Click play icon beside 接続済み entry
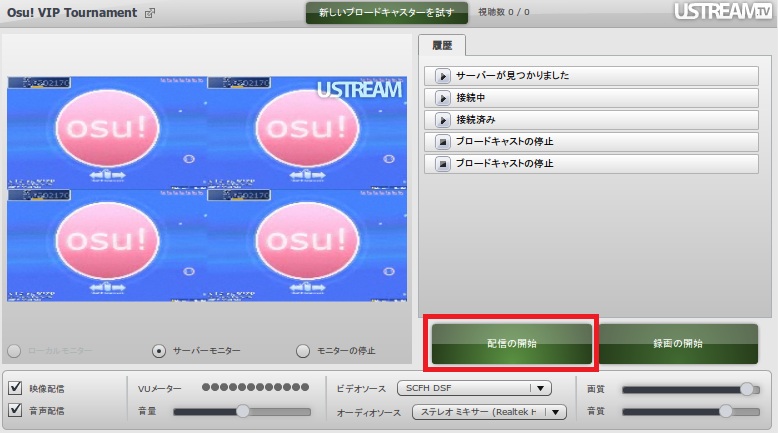This screenshot has height=433, width=778. point(443,120)
